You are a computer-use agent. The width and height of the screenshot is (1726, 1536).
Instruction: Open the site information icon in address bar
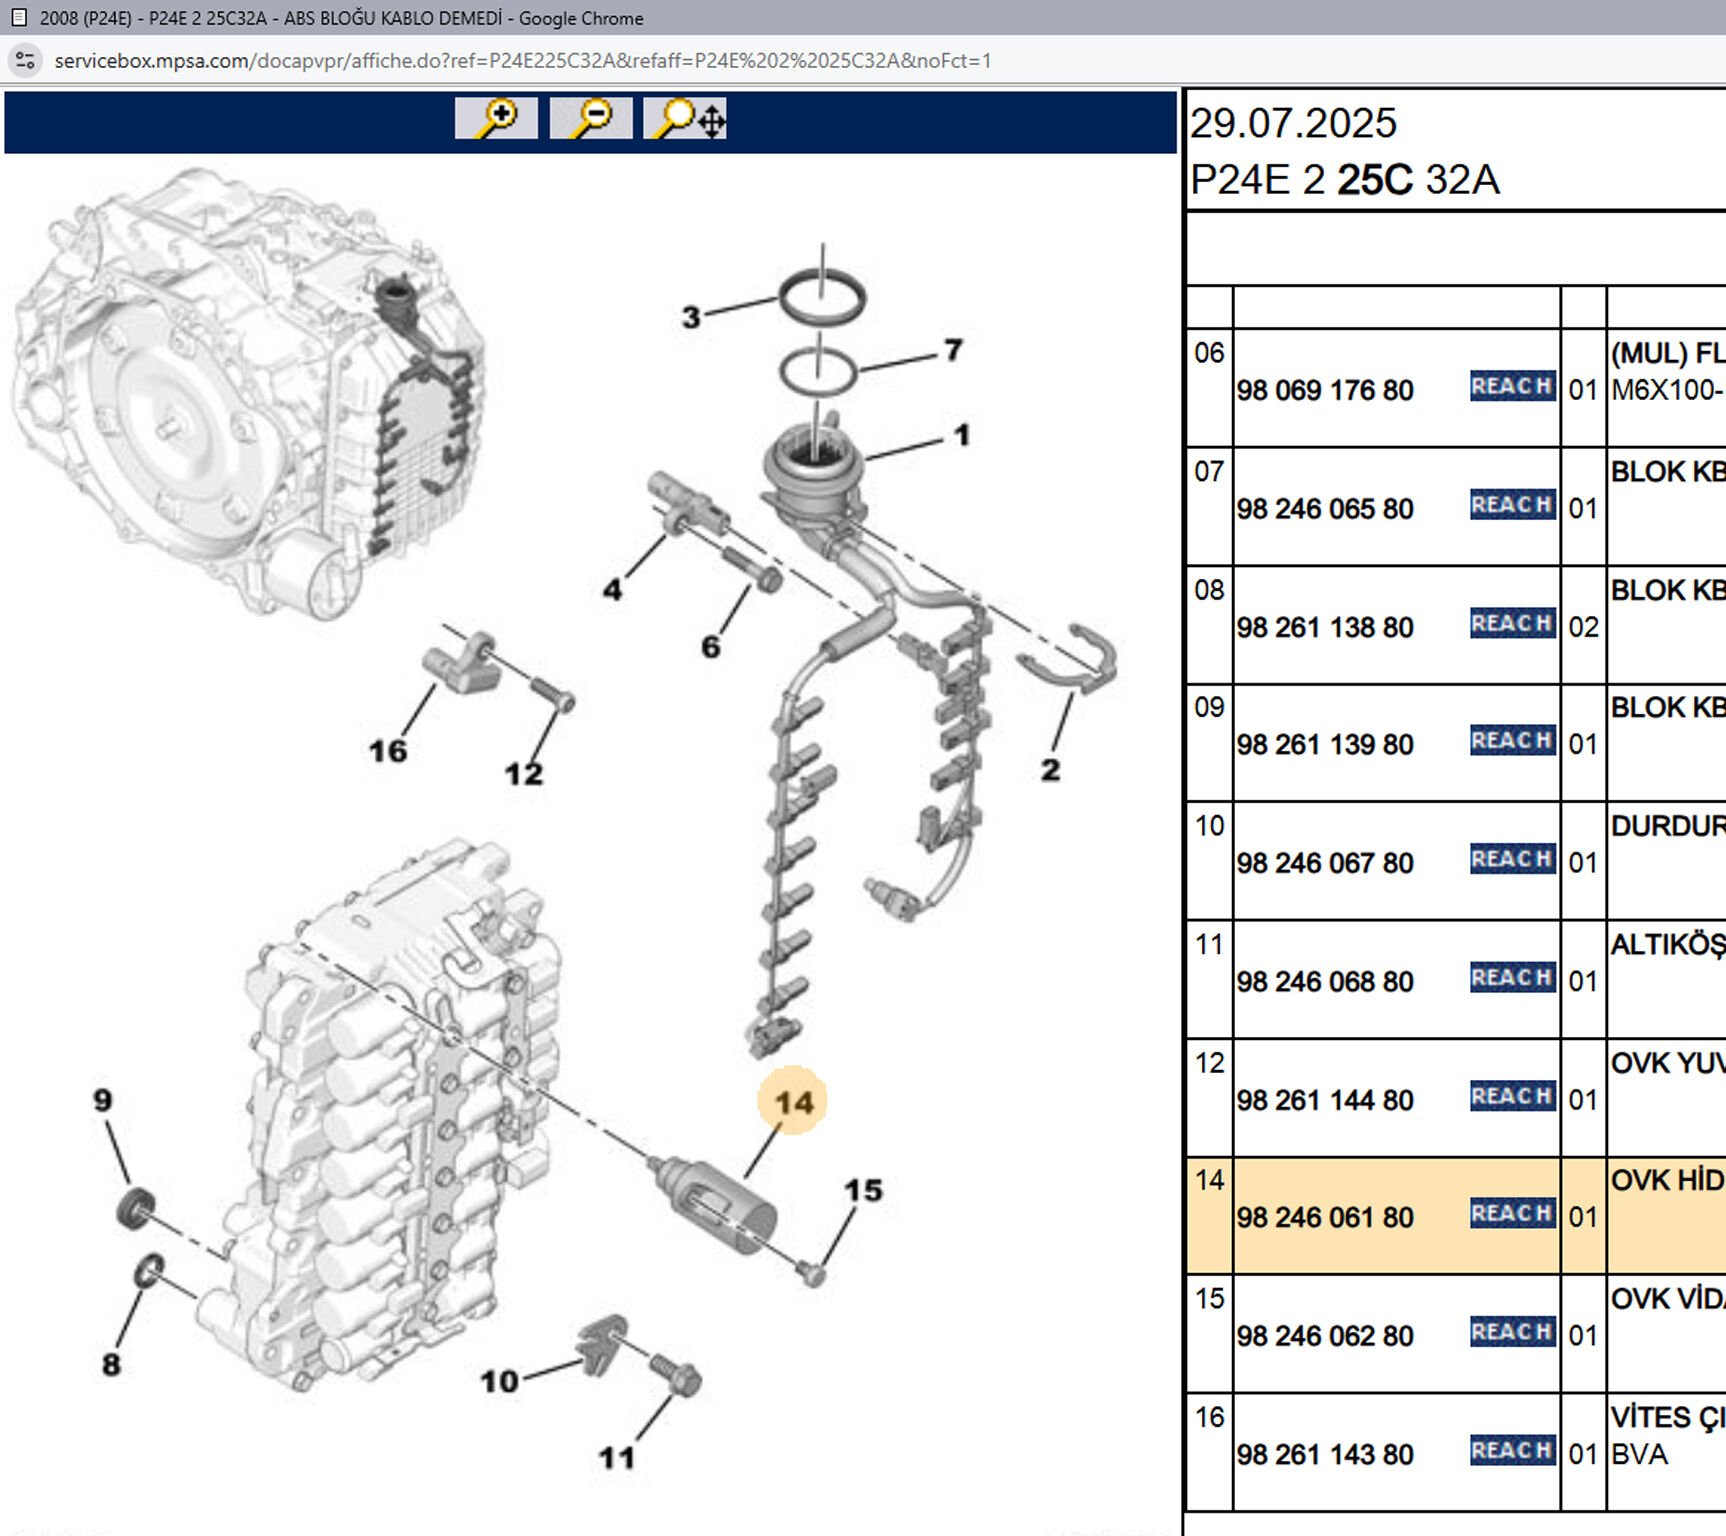25,61
